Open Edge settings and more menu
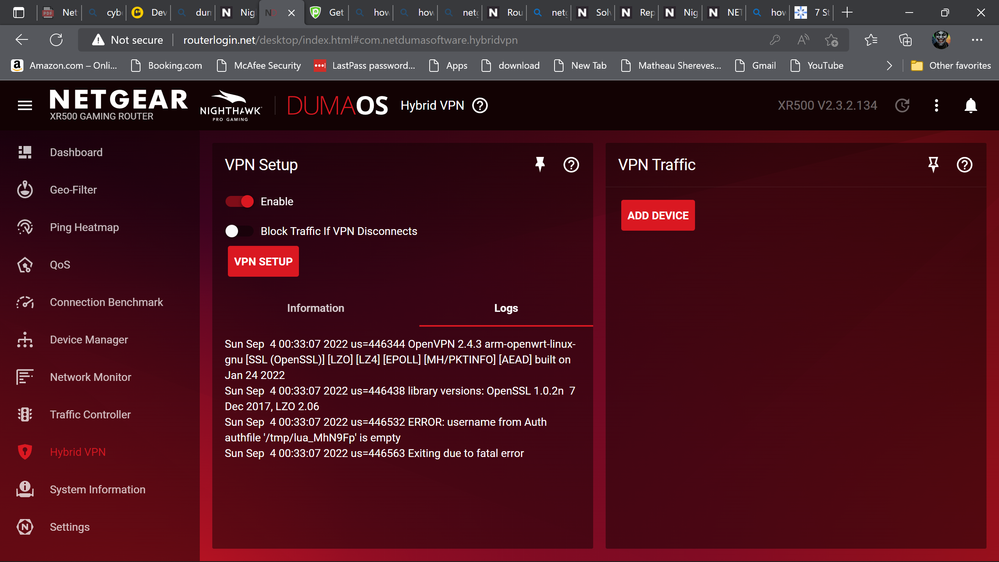Viewport: 999px width, 562px height. 977,40
